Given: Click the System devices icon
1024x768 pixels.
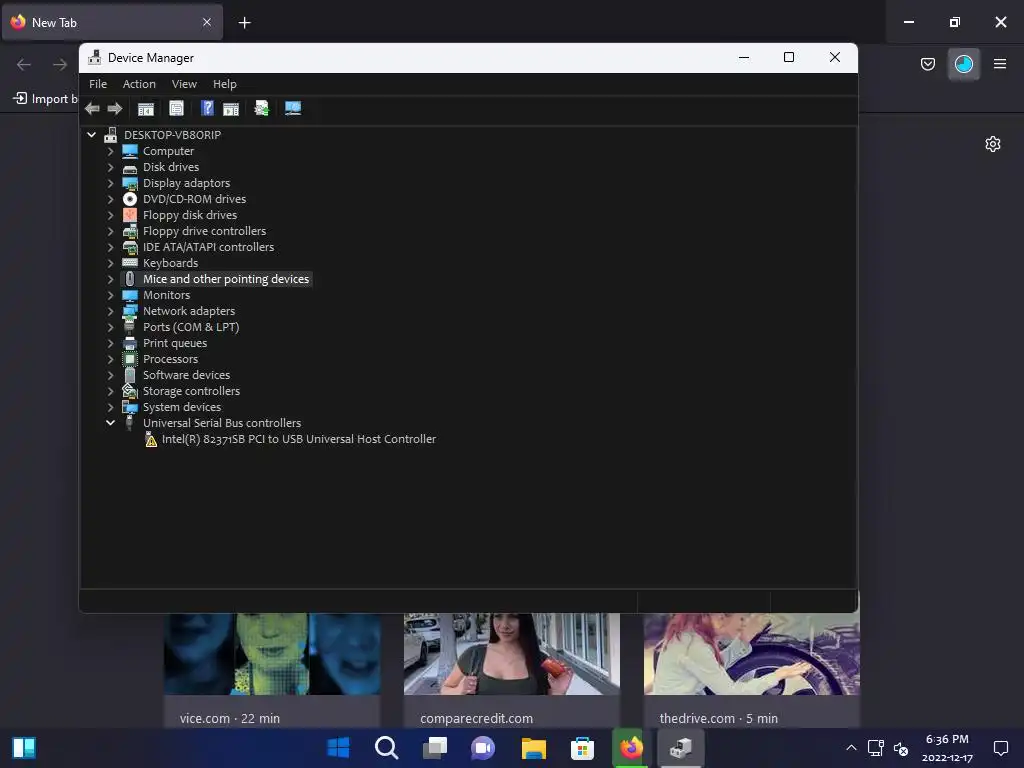Looking at the screenshot, I should (130, 407).
